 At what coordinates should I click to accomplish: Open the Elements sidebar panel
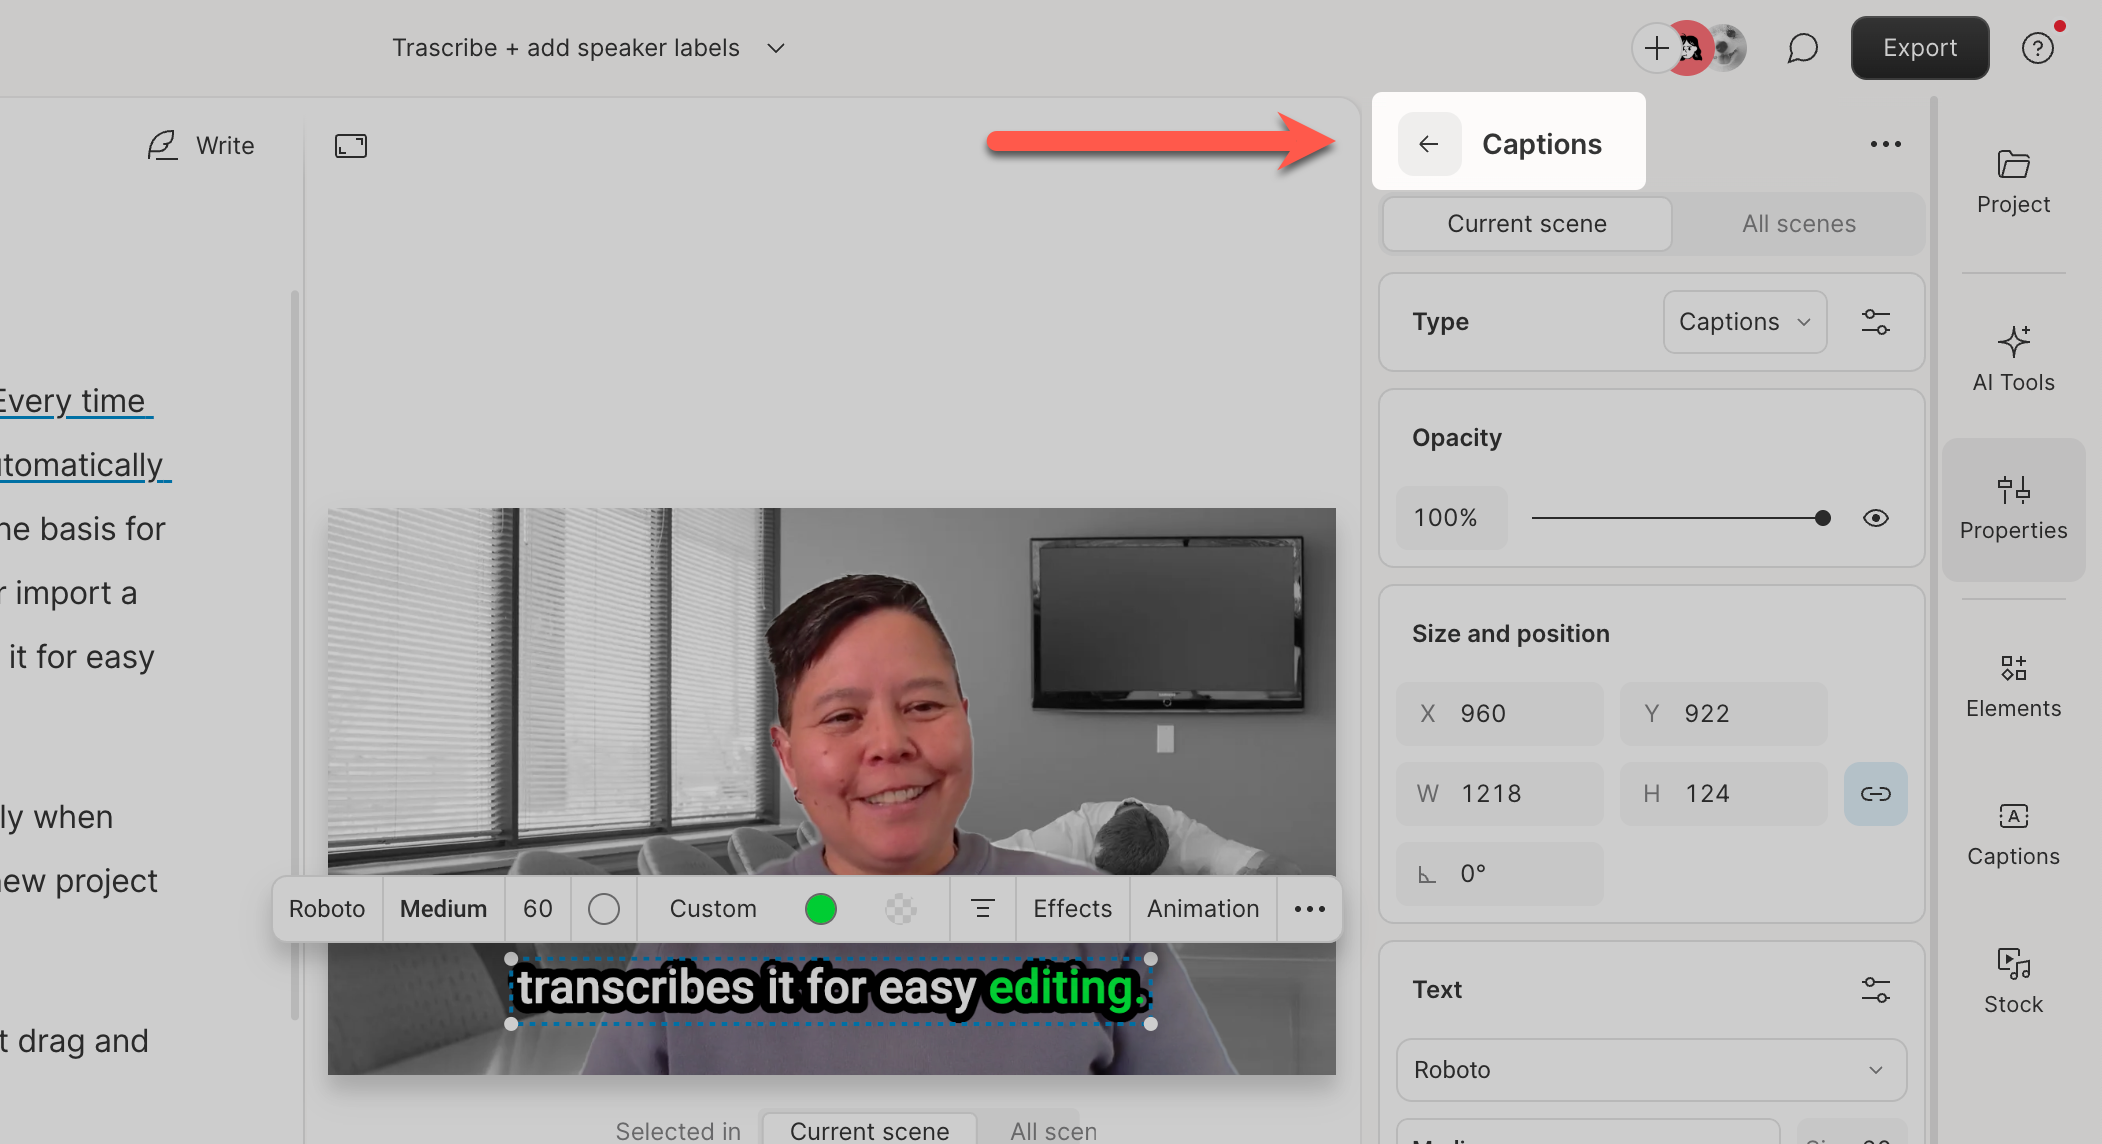coord(2012,686)
